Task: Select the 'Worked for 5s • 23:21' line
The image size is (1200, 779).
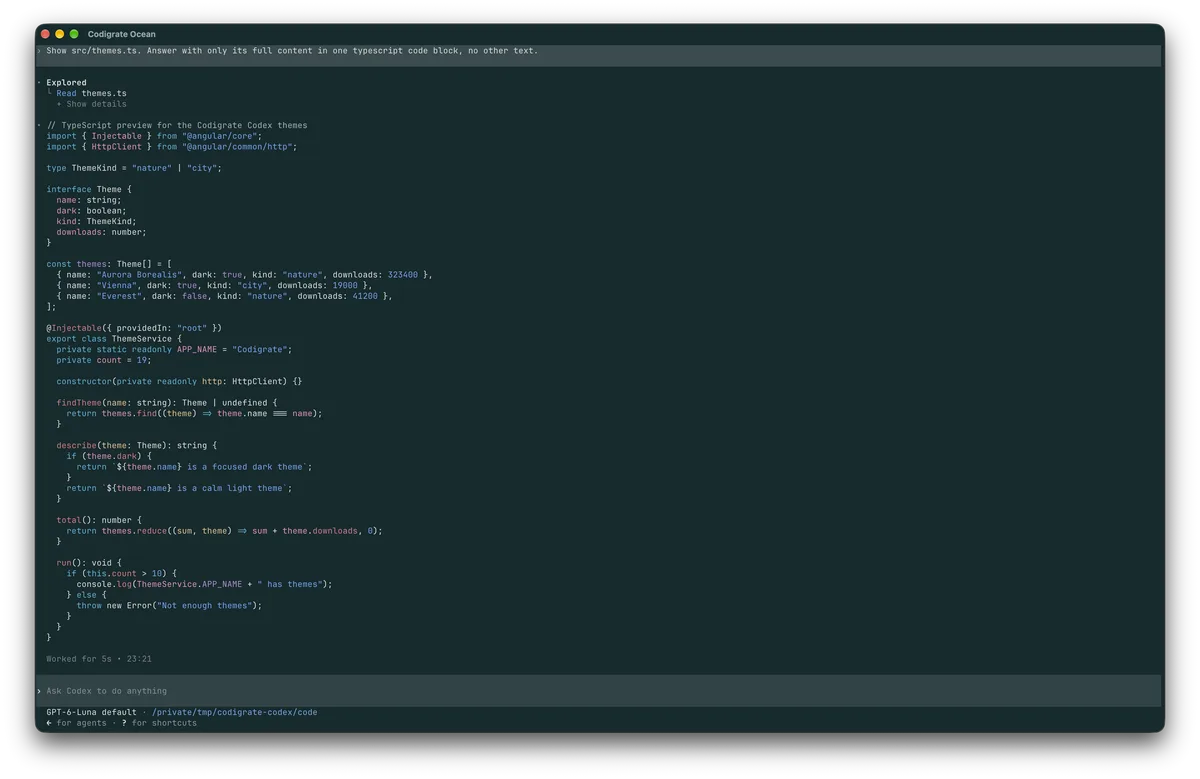Action: [x=99, y=659]
